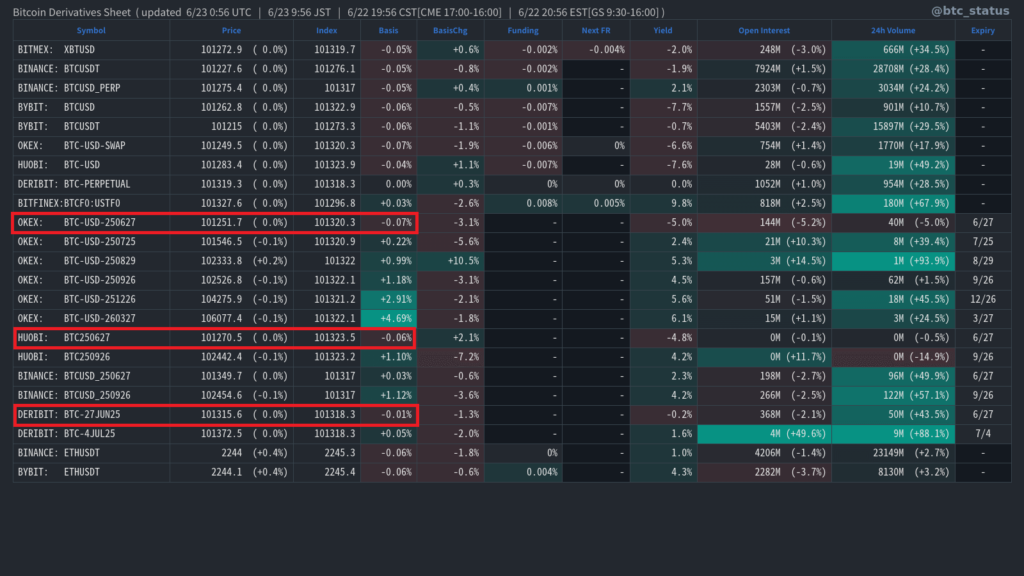Click the 28708M (+28.4%) 24h volume cell
Viewport: 1024px width, 576px height.
(893, 69)
